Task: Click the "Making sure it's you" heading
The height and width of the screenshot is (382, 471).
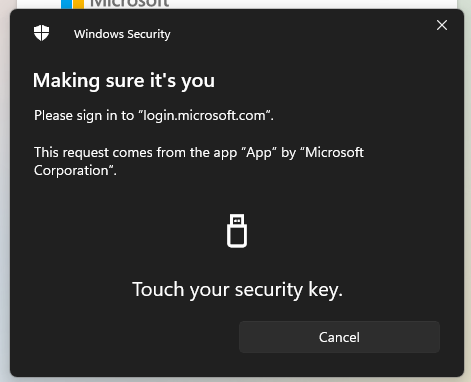Action: 124,81
